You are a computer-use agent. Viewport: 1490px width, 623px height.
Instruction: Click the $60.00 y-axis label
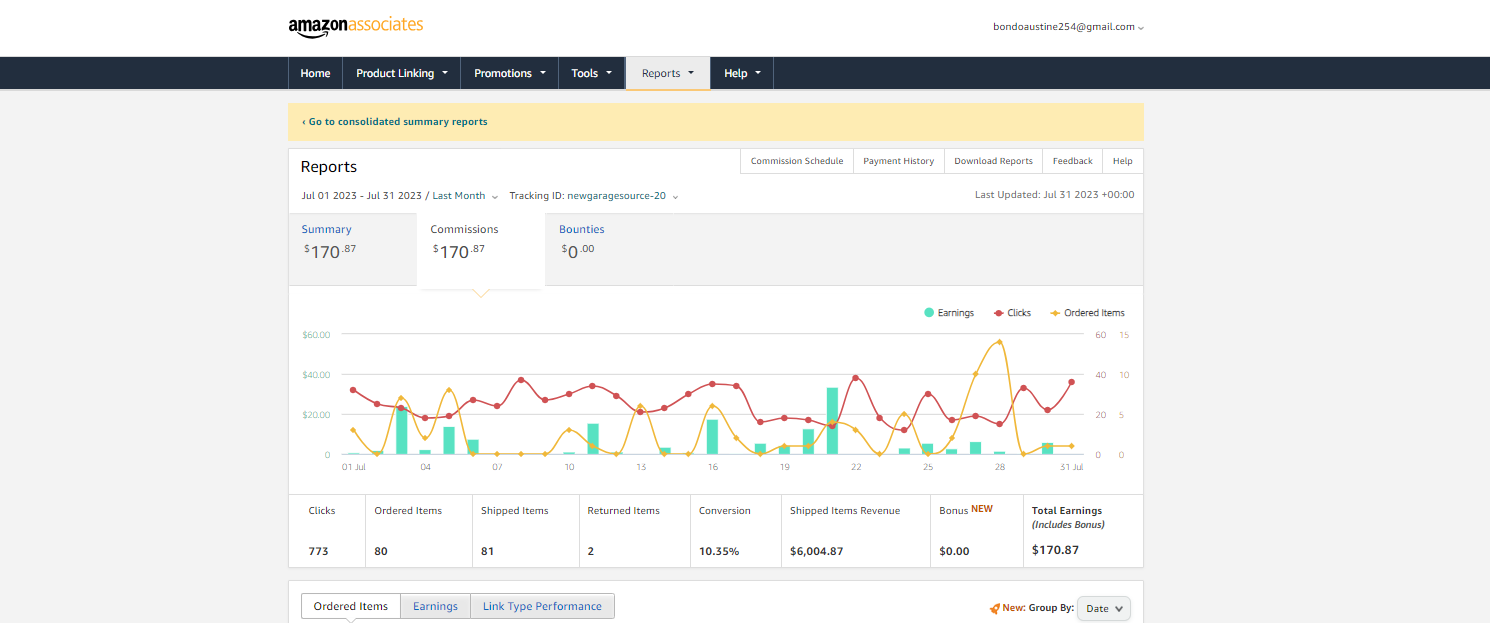tap(316, 335)
